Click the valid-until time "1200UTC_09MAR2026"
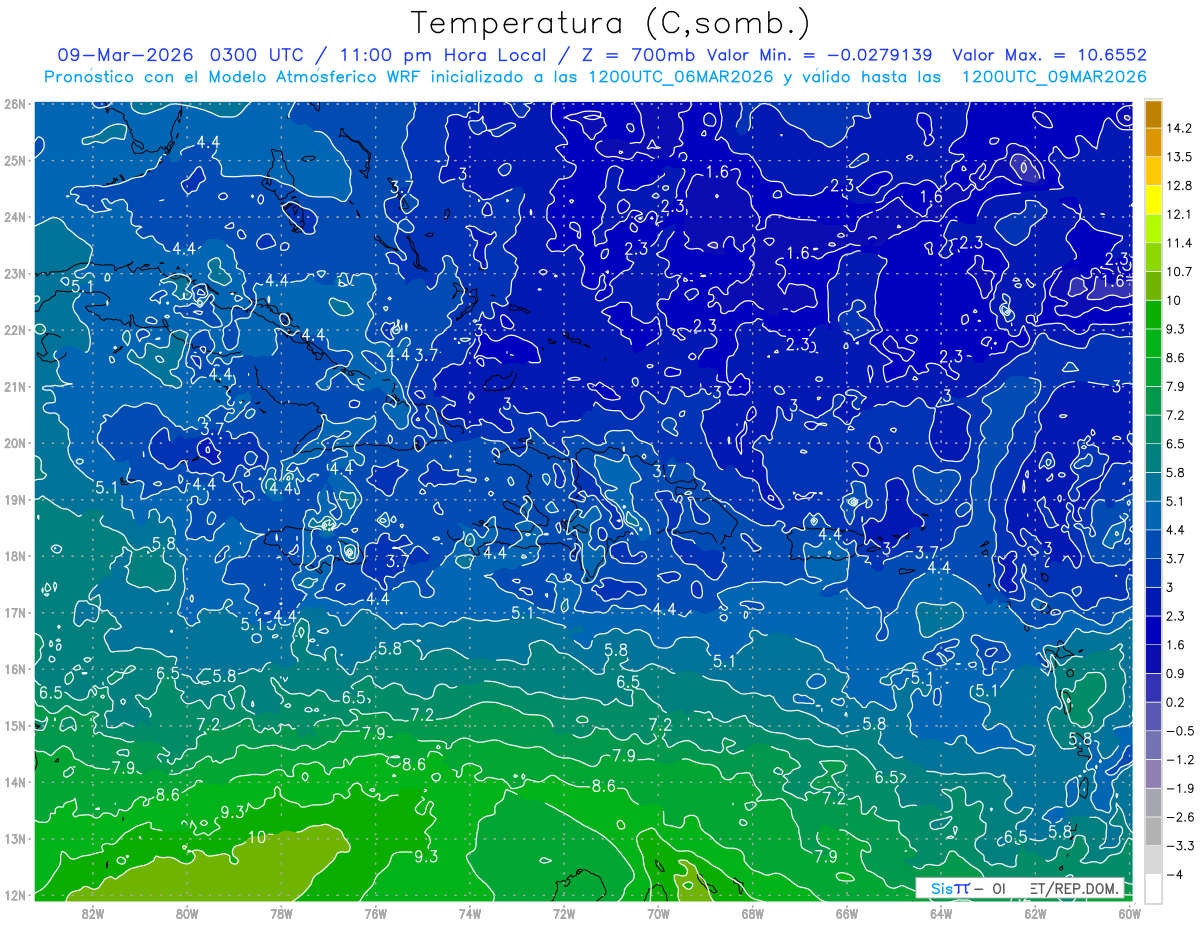The height and width of the screenshot is (927, 1200). 1053,76
